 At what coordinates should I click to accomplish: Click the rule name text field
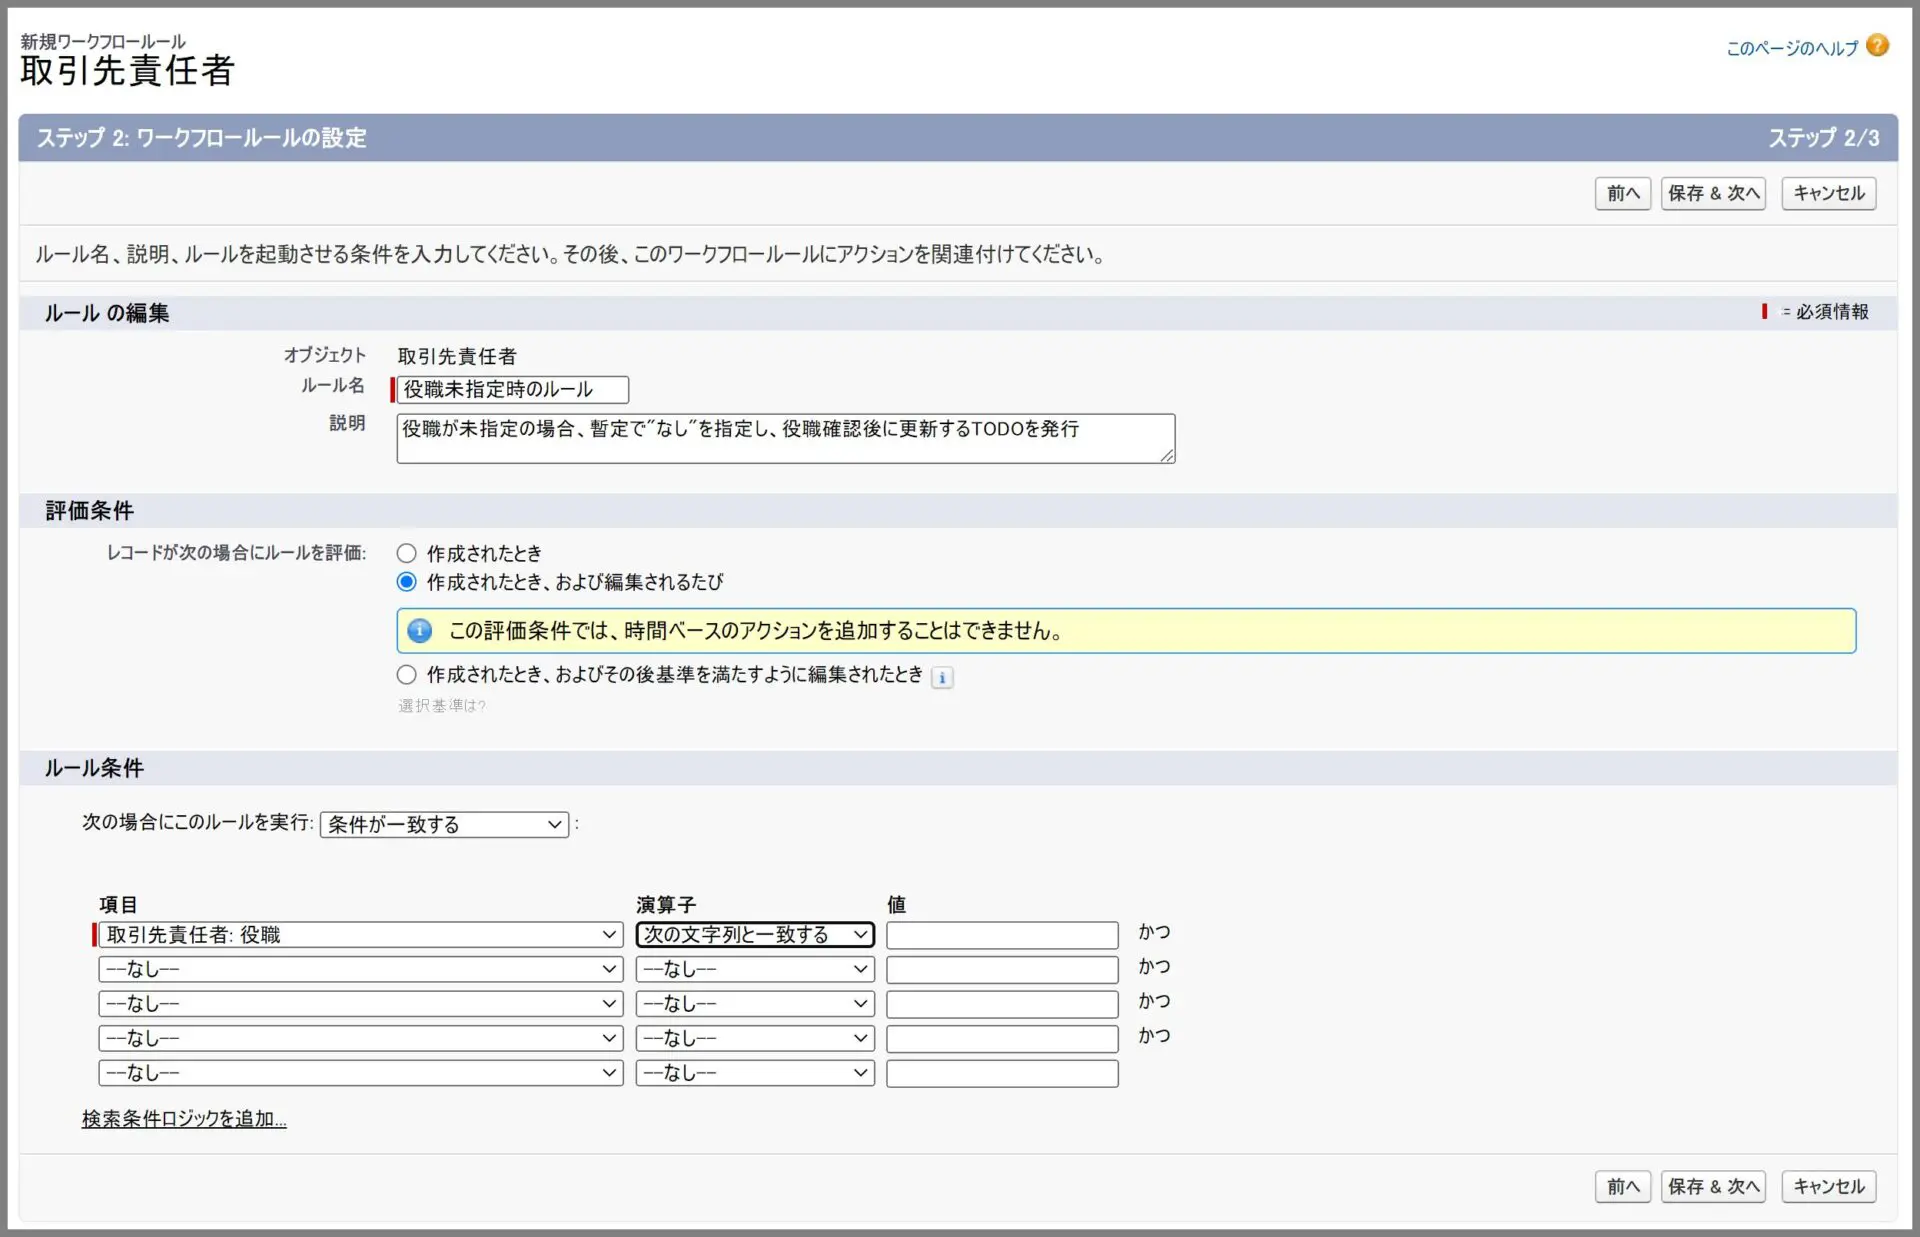pyautogui.click(x=513, y=389)
